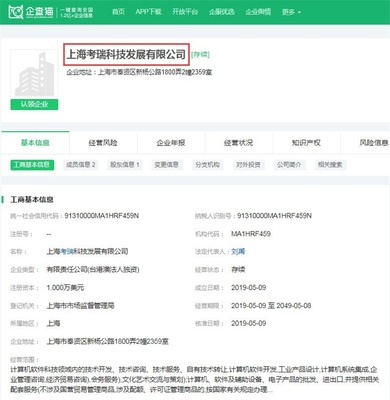Select company type 有限责任公司(台港澳法人独资)
Viewport: 390px width, 400px height.
pos(93,270)
